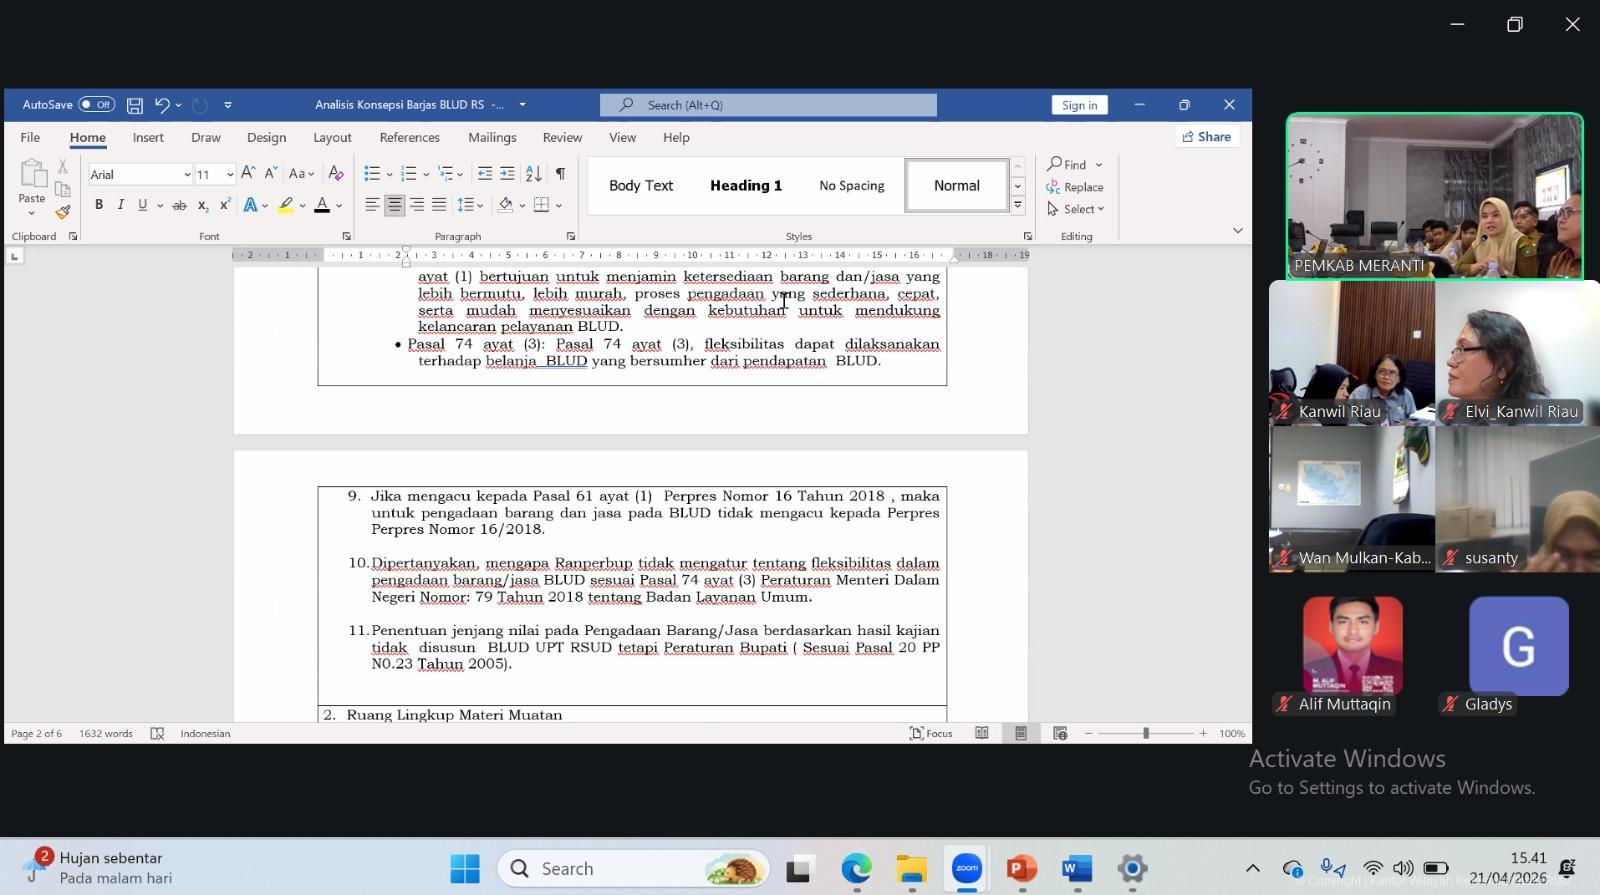Viewport: 1600px width, 895px height.
Task: Click the Share button
Action: (x=1206, y=137)
